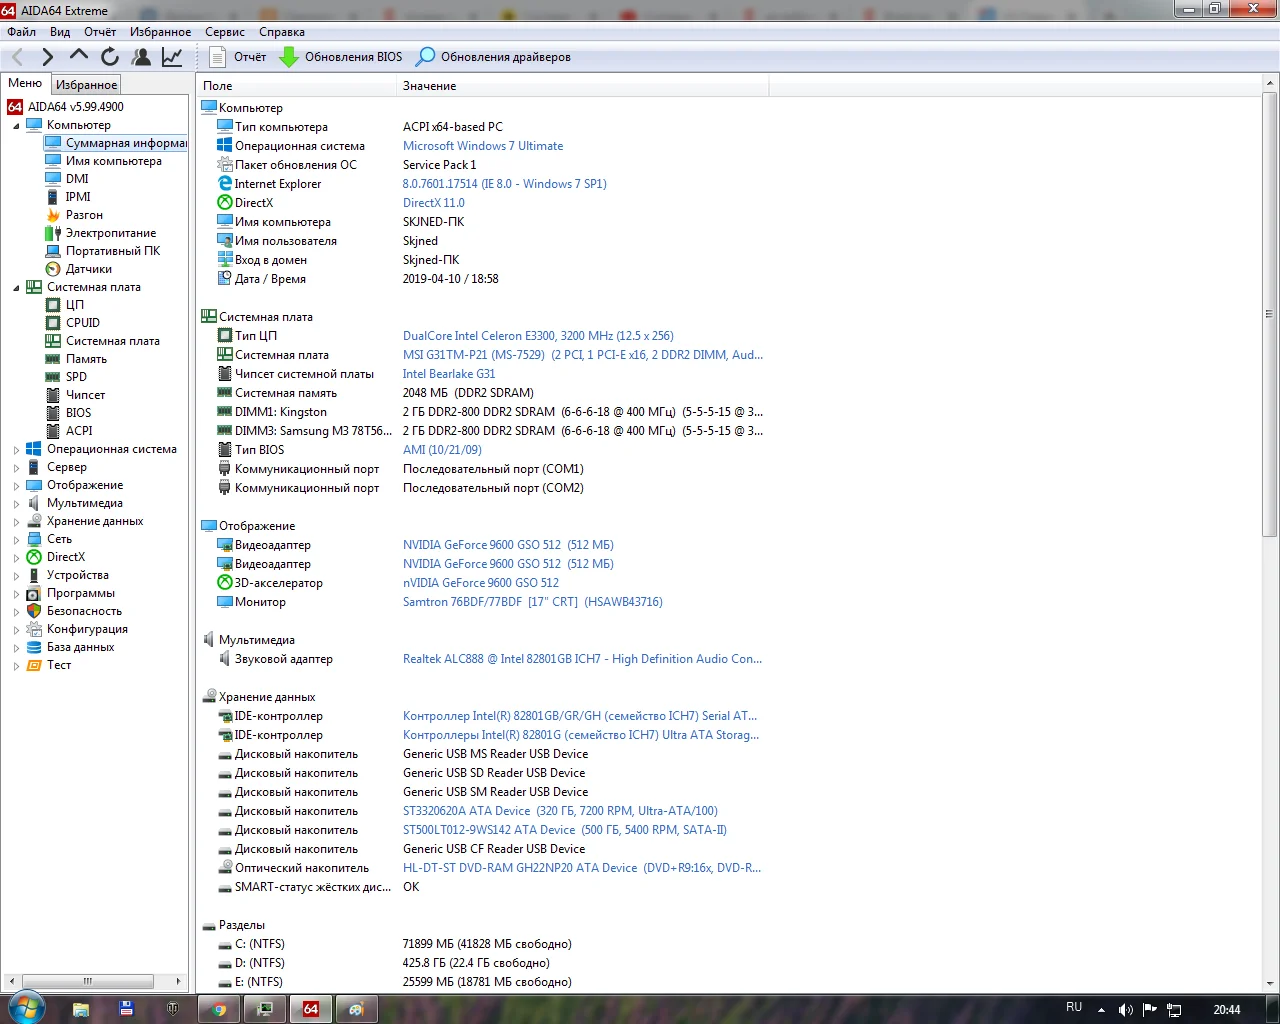The width and height of the screenshot is (1280, 1024).
Task: Expand the Операционная система tree node
Action: [x=16, y=450]
